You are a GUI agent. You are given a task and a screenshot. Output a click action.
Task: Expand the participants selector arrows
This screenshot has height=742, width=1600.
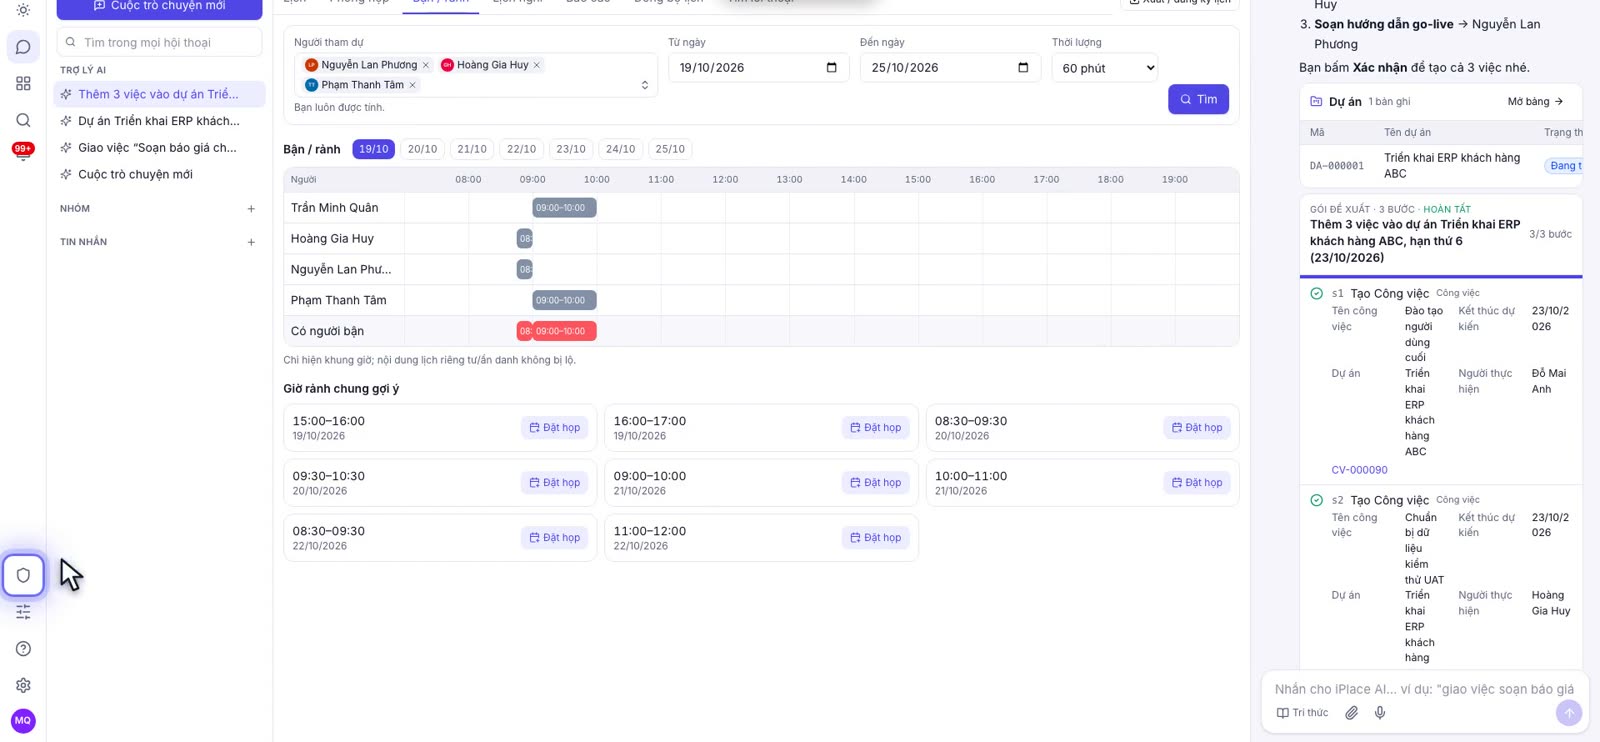click(644, 85)
